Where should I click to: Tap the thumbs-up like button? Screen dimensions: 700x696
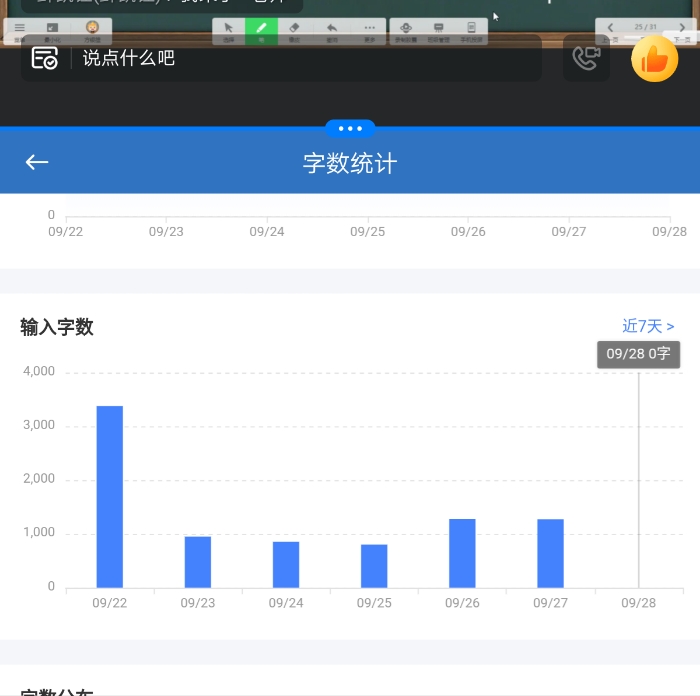655,59
